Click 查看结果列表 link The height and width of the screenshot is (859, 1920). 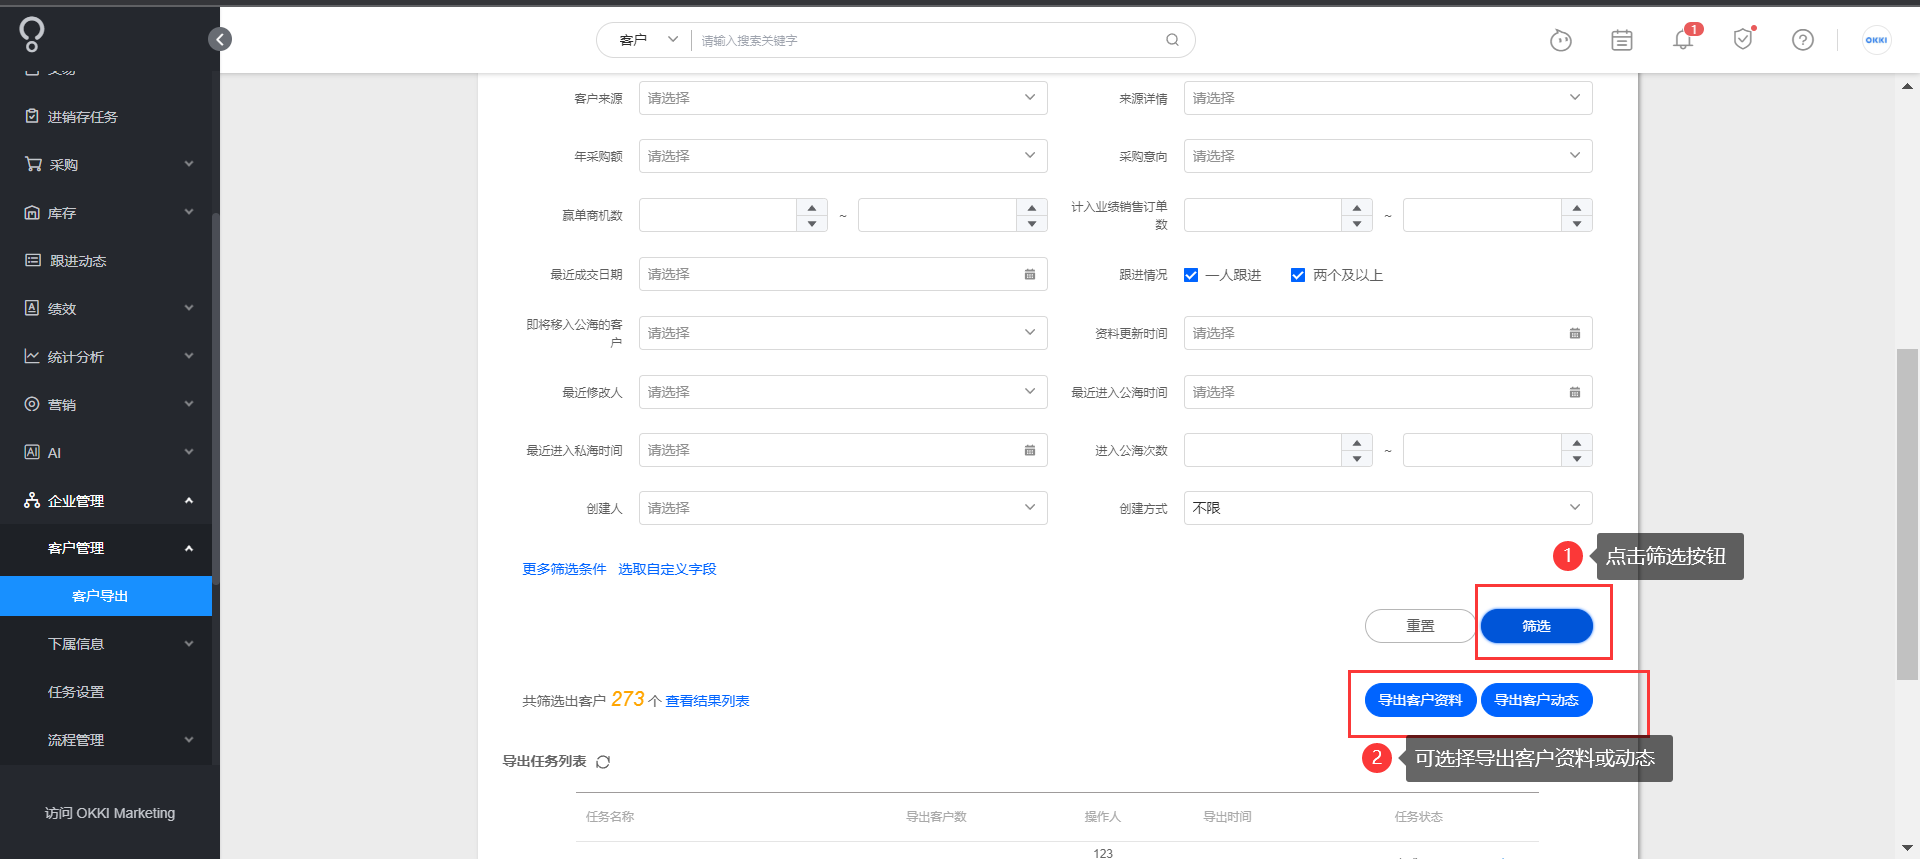[707, 701]
